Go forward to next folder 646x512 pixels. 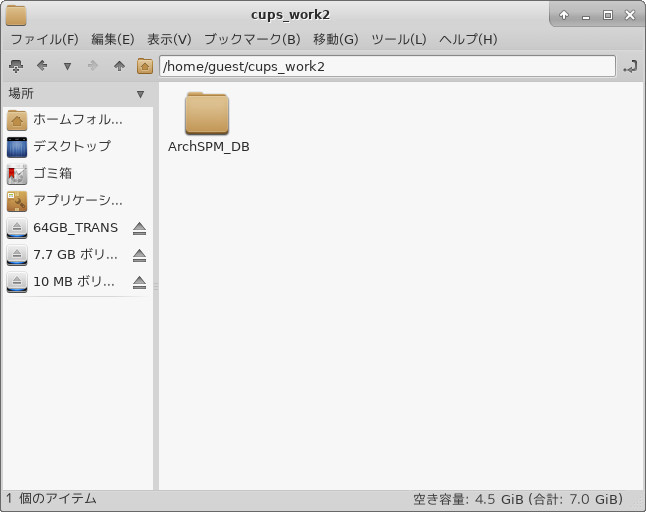tap(93, 65)
